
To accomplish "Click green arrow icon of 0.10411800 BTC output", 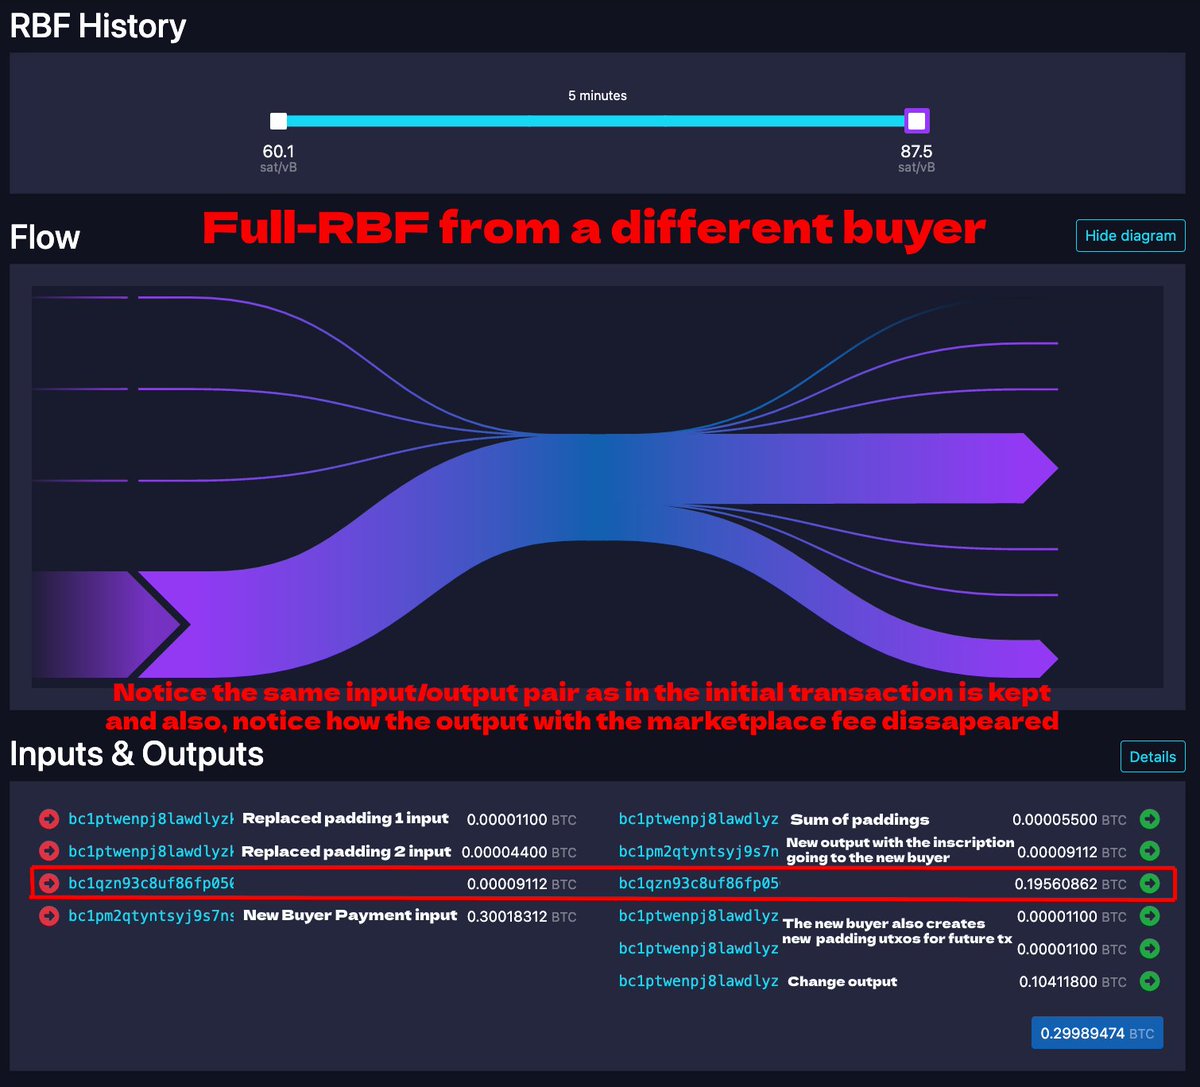I will [x=1150, y=981].
